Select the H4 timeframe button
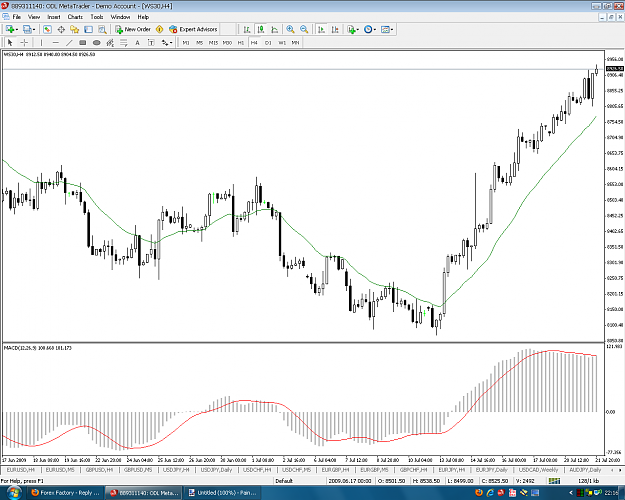The image size is (625, 500). (254, 42)
